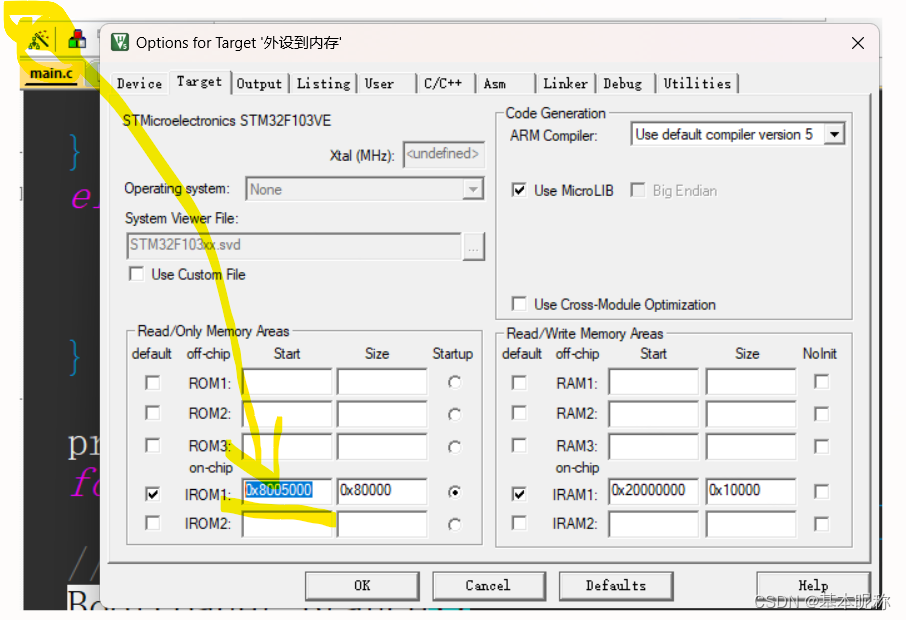The image size is (906, 620).
Task: Close the Options for Target dialog
Action: [x=858, y=43]
